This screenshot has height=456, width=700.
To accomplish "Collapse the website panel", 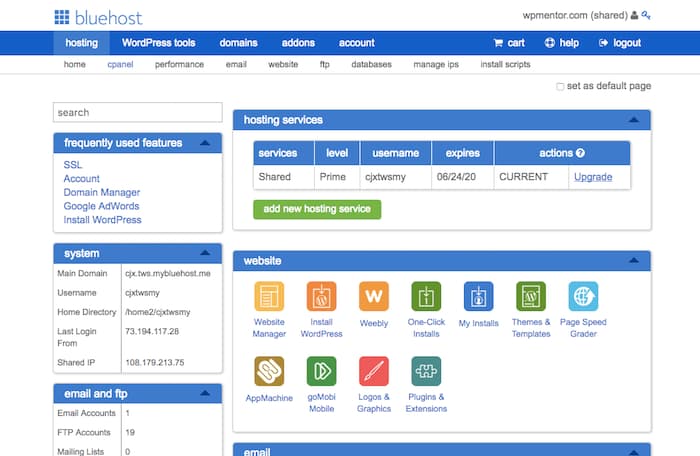I will [x=633, y=260].
